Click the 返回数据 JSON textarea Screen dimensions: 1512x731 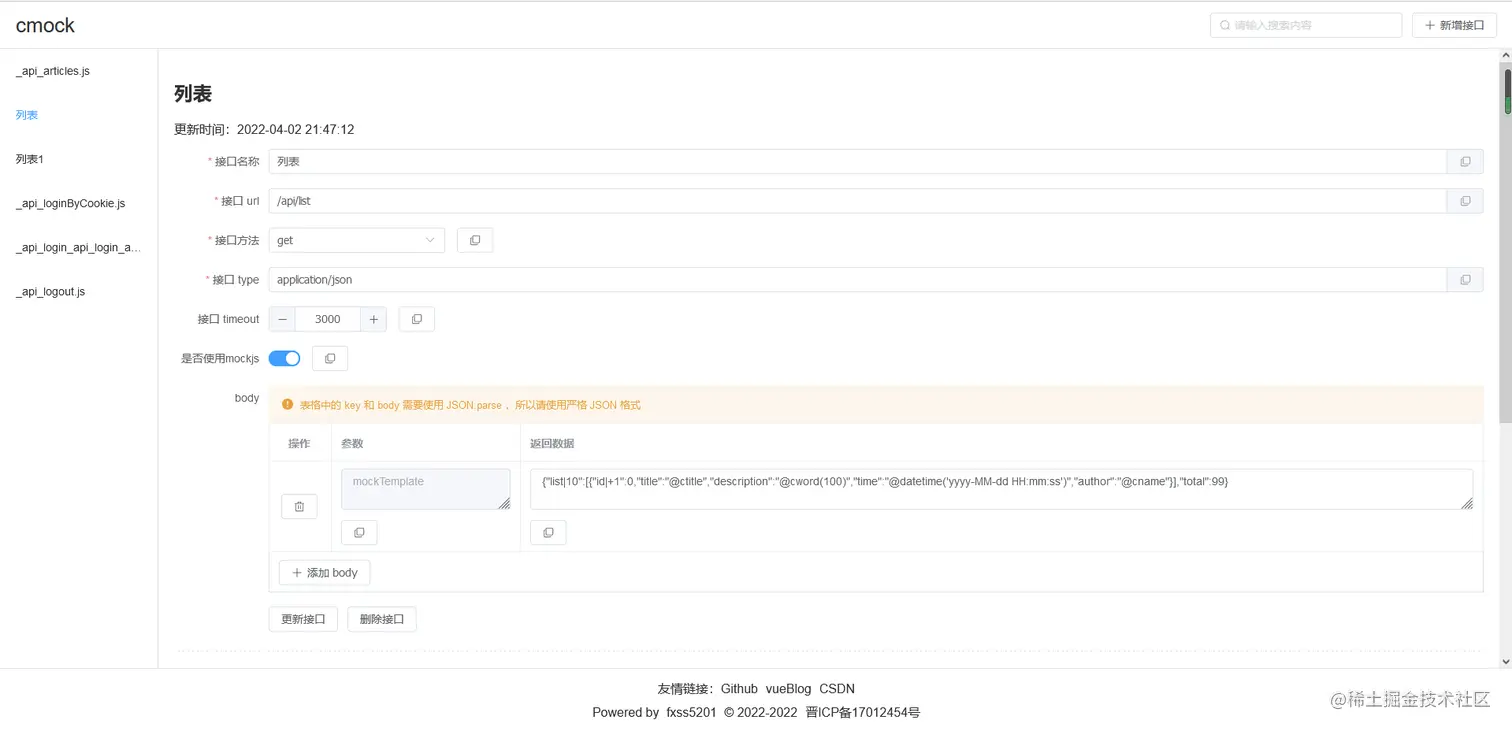coord(1001,489)
